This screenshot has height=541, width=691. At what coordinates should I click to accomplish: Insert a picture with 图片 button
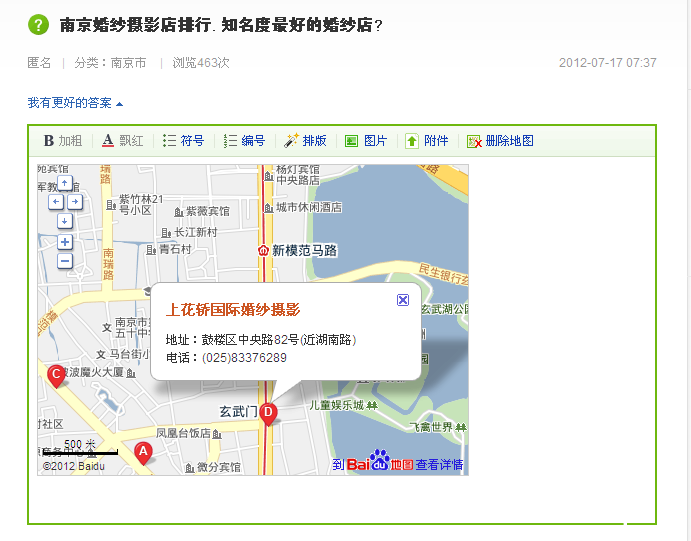tap(366, 141)
